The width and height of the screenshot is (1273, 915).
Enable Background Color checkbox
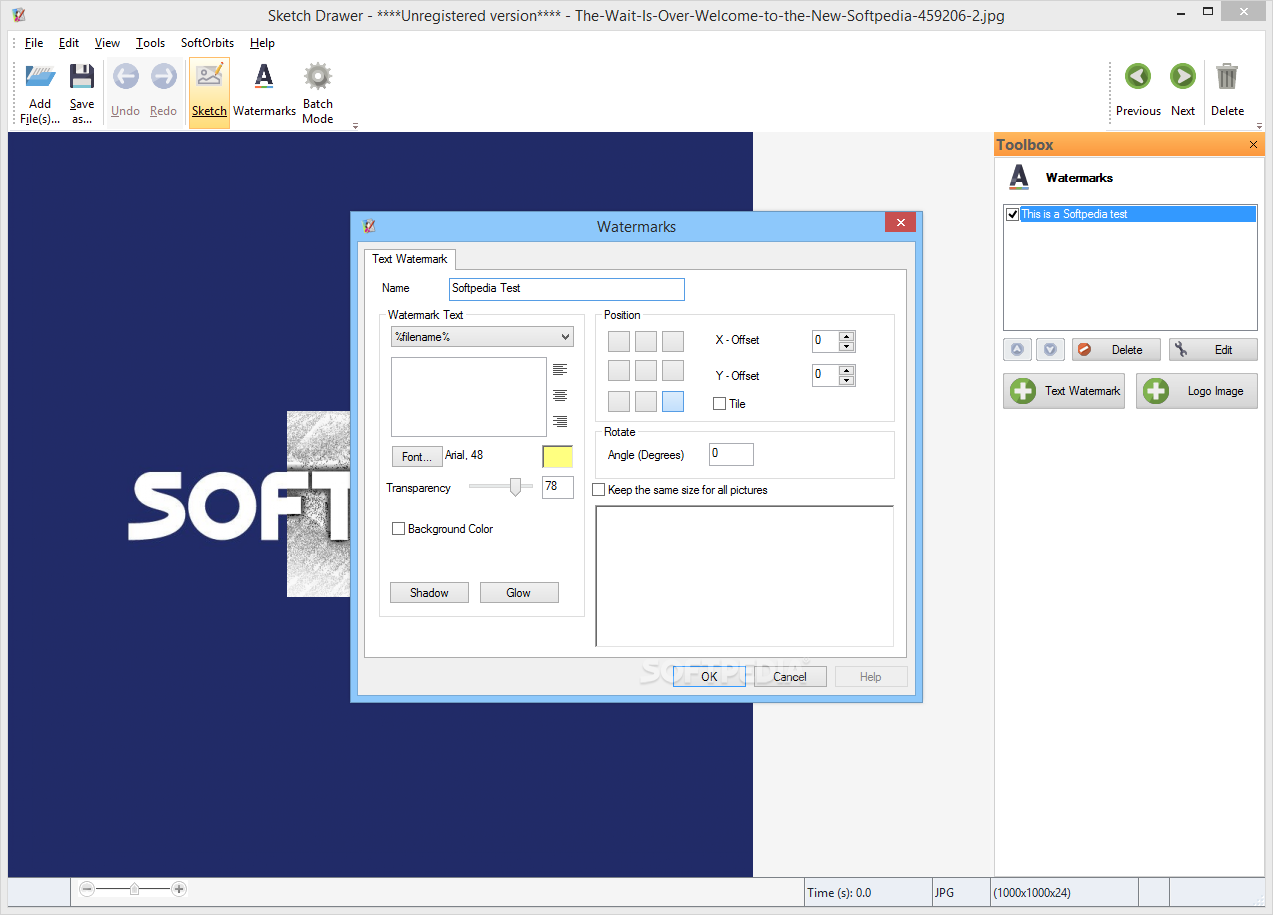click(398, 529)
